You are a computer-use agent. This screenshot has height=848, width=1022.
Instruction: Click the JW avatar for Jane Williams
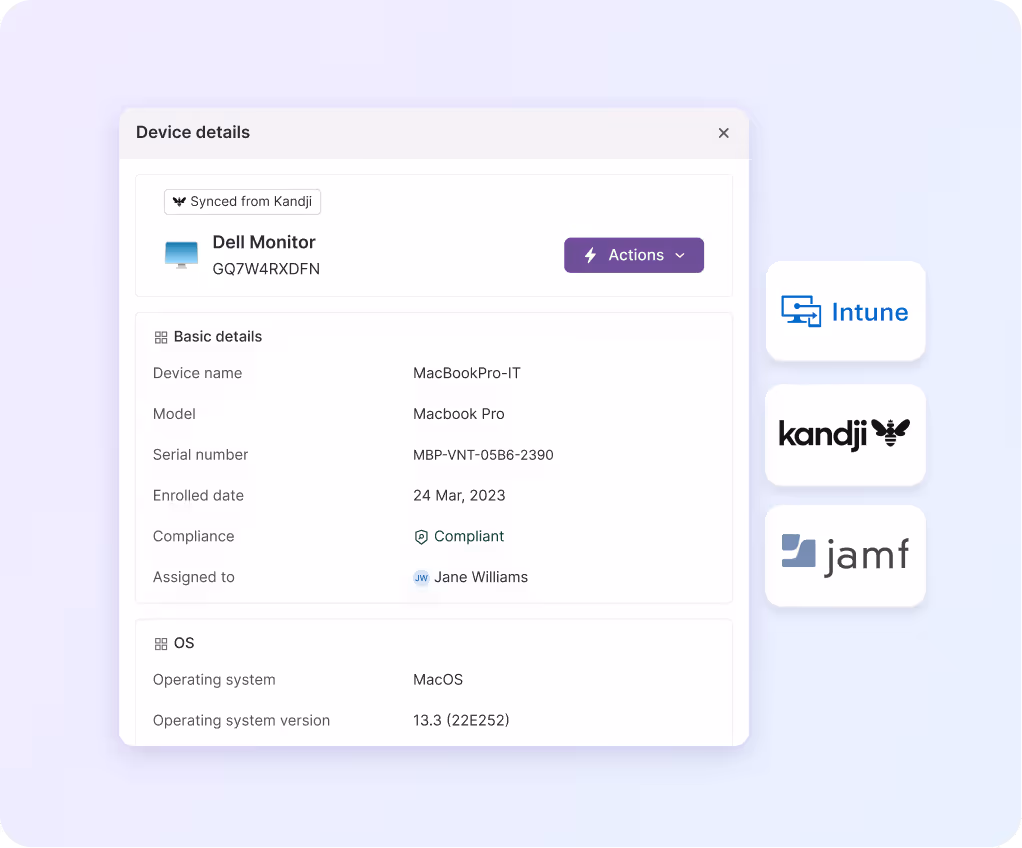point(422,578)
